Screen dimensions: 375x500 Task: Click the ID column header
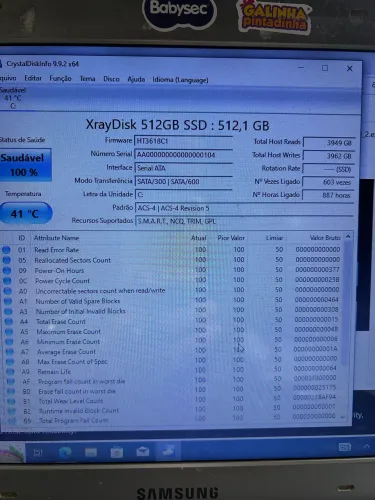point(22,238)
